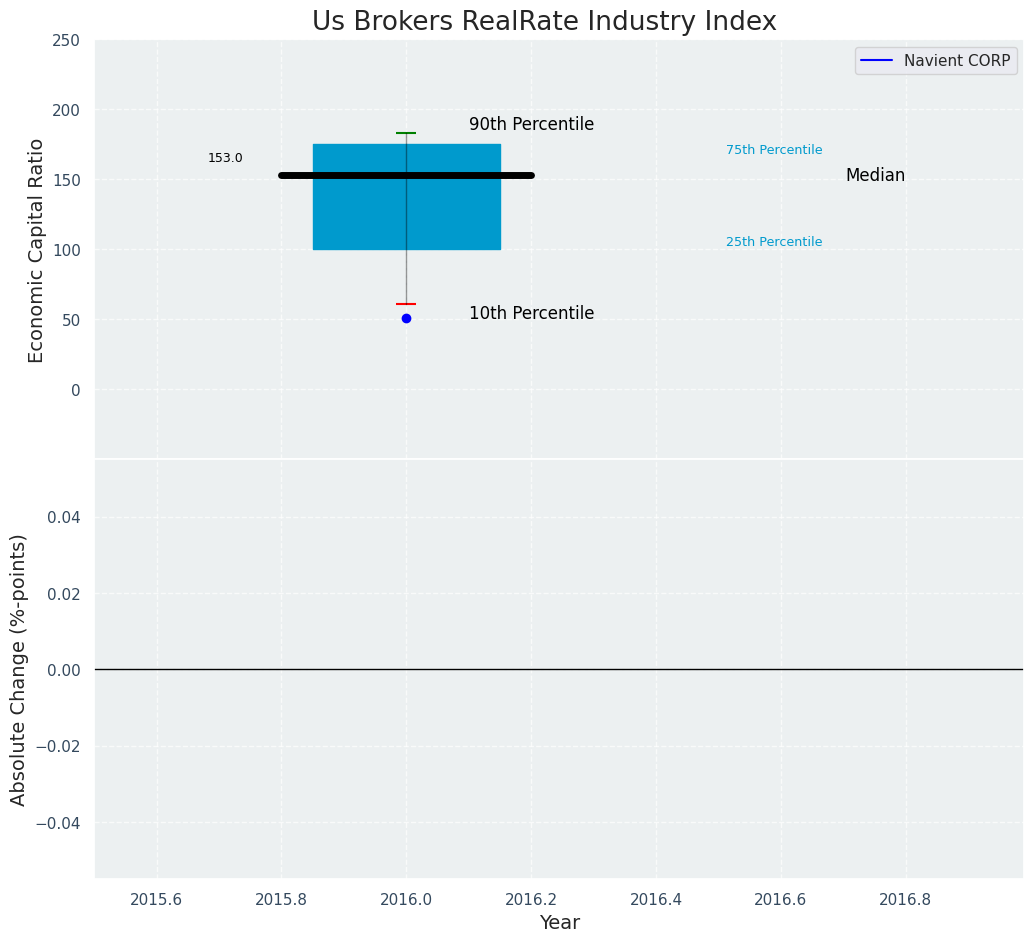
Task: Click the Economic Capital Ratio axis label
Action: point(36,251)
